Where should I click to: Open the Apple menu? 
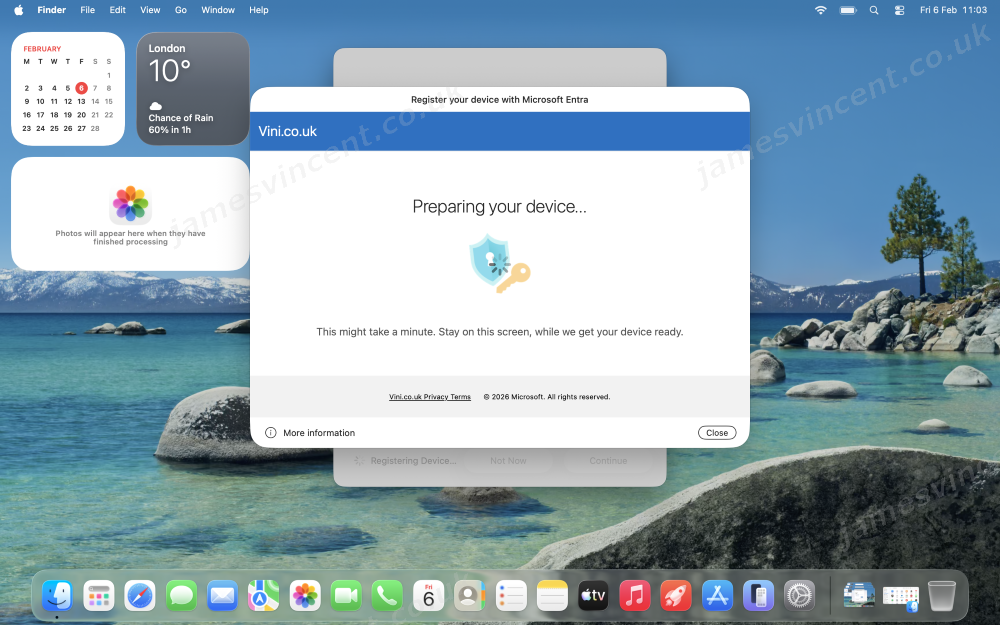tap(18, 10)
